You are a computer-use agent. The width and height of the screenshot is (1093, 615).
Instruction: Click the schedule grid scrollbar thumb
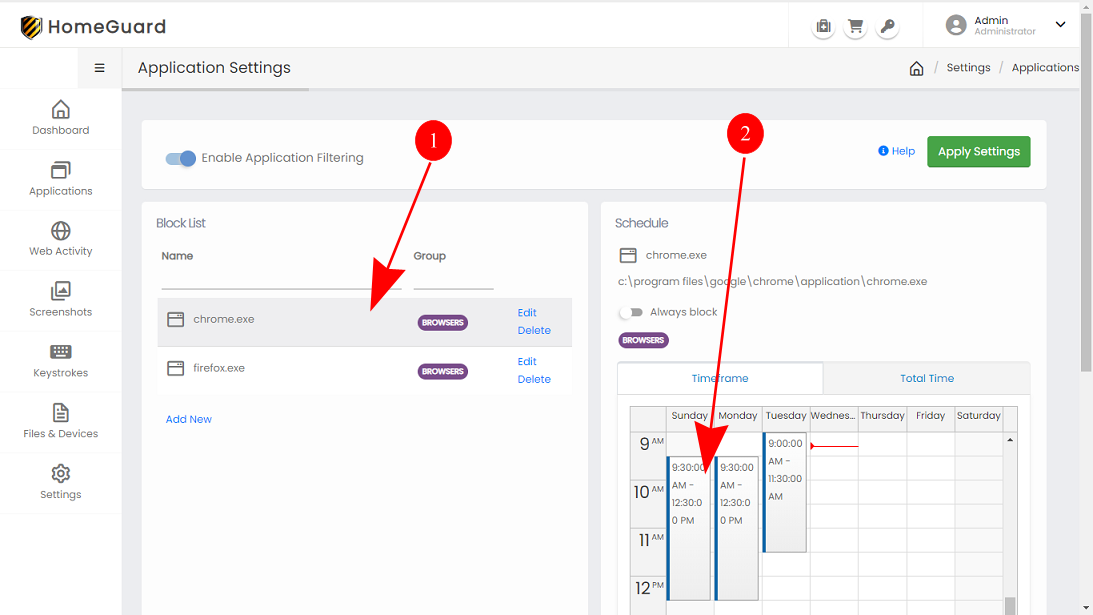point(1010,606)
